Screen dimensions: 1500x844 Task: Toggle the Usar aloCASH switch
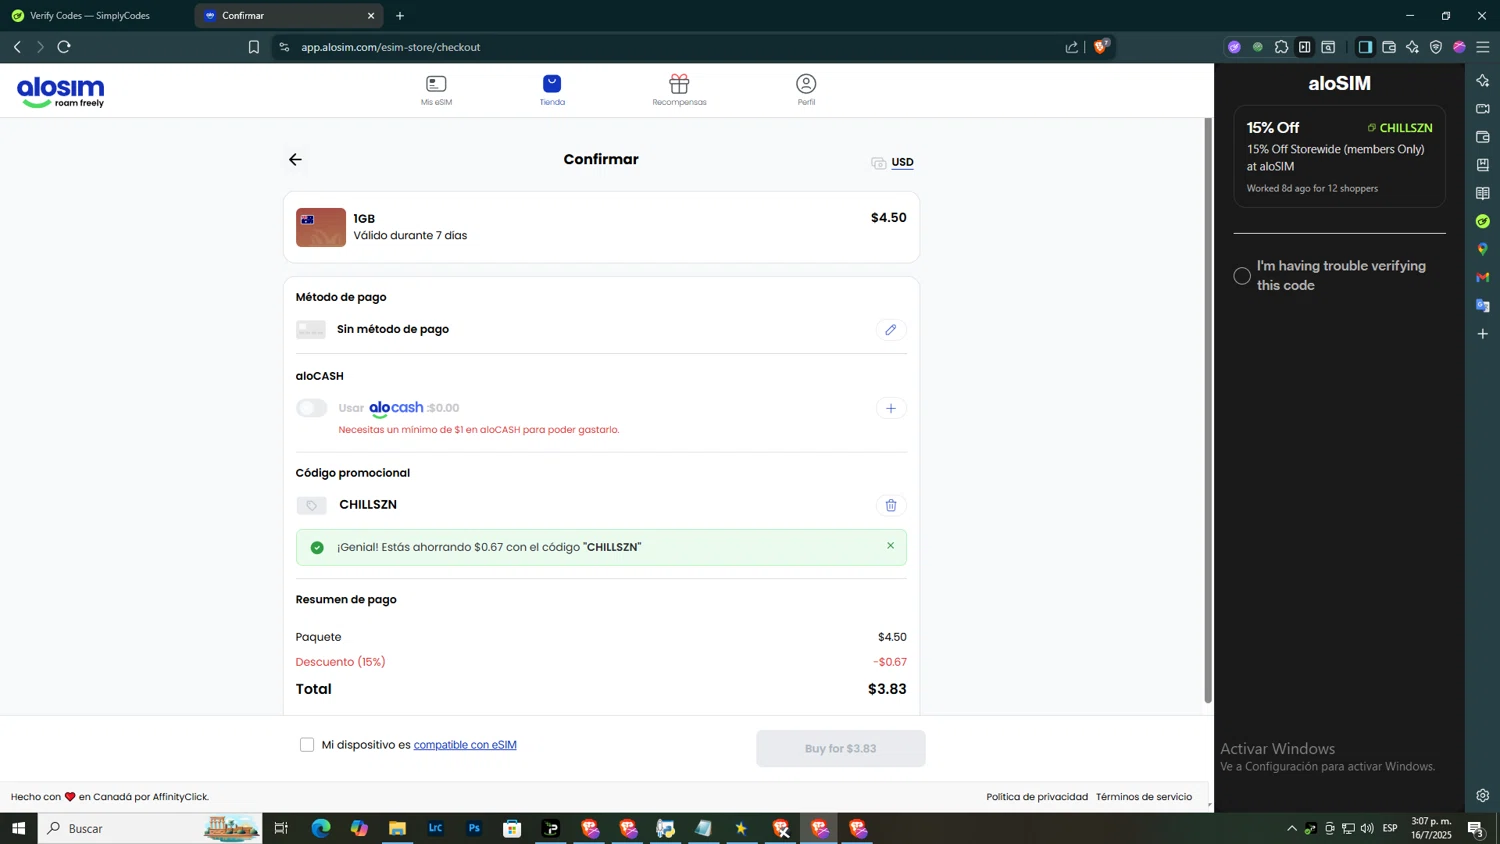(x=312, y=408)
